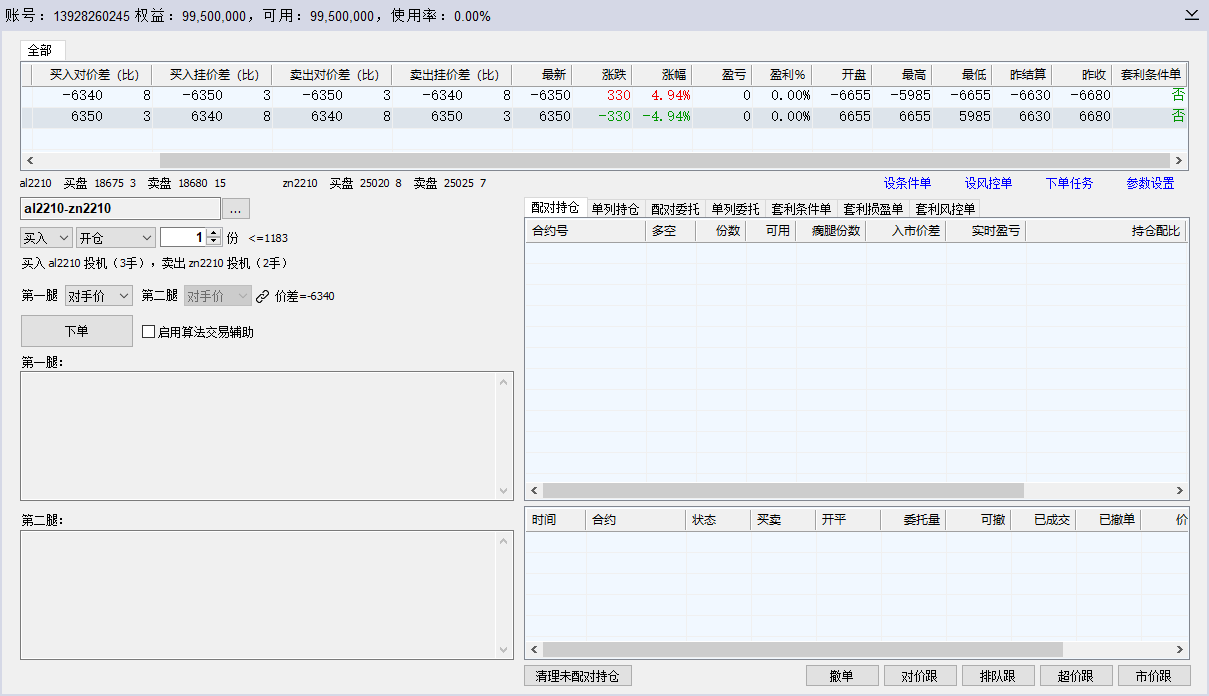Click the link icon beside 价差
The height and width of the screenshot is (696, 1209).
click(x=262, y=296)
